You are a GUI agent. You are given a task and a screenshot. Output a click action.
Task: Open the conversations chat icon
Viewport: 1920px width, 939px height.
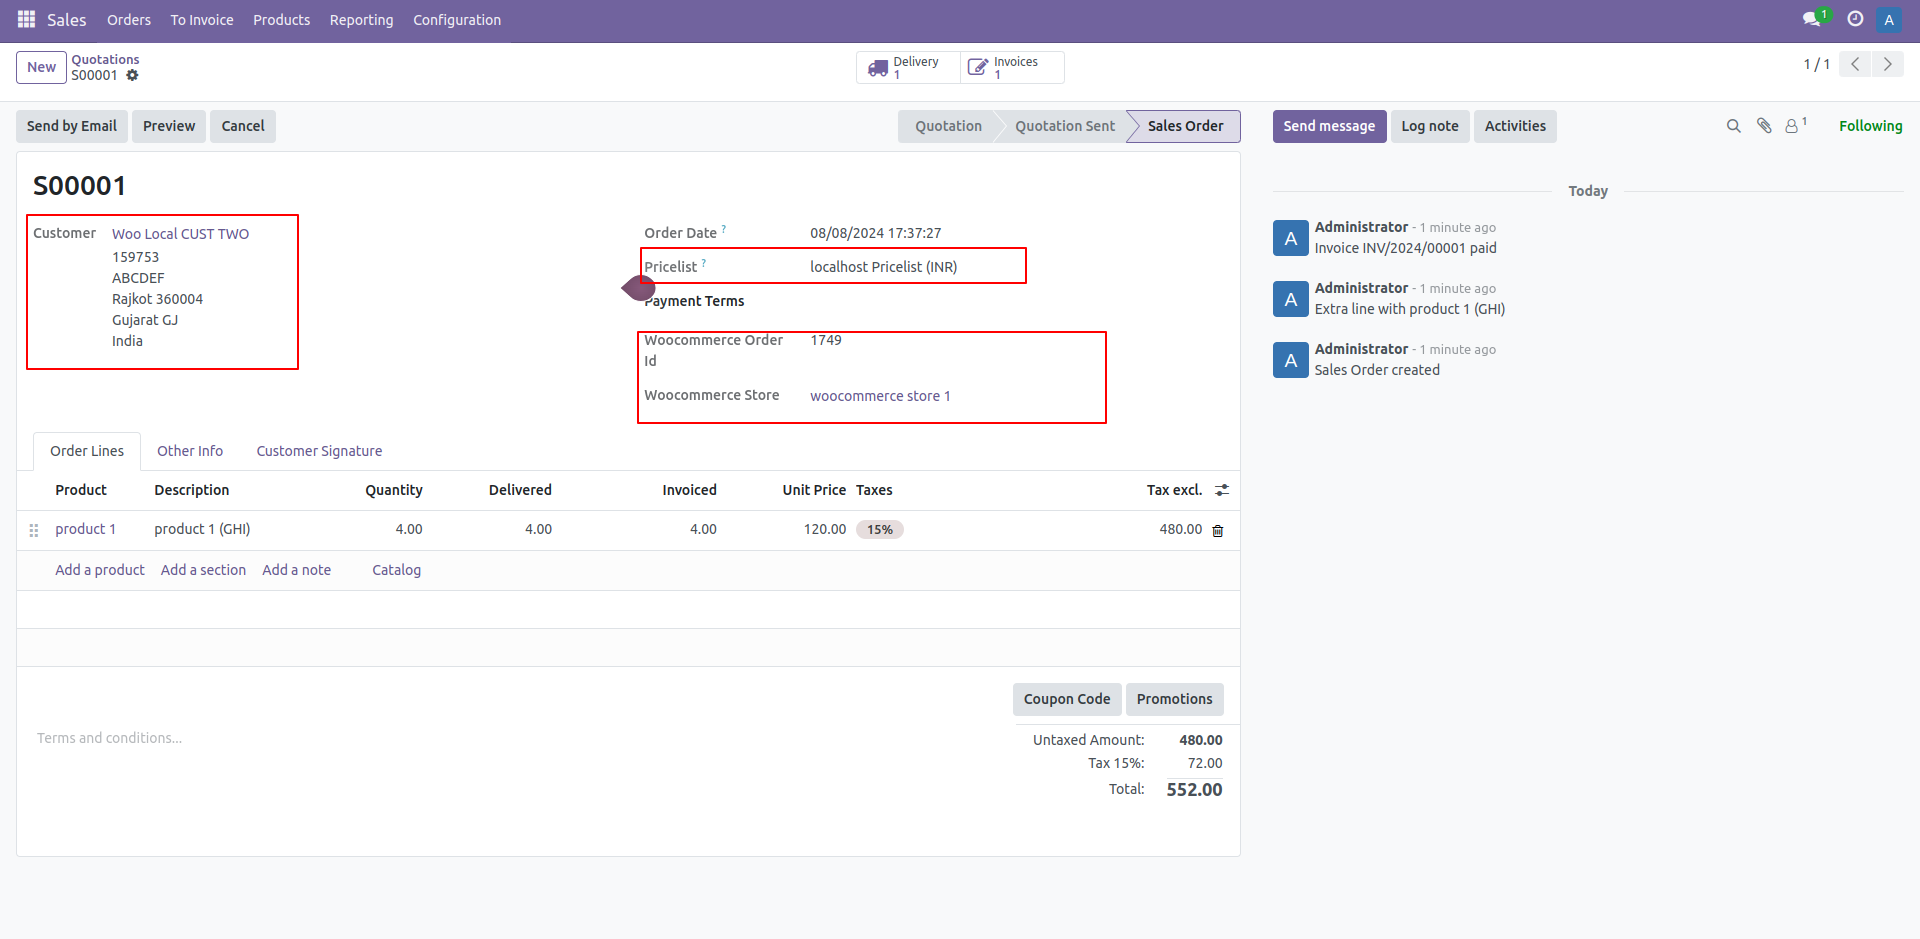pos(1811,20)
